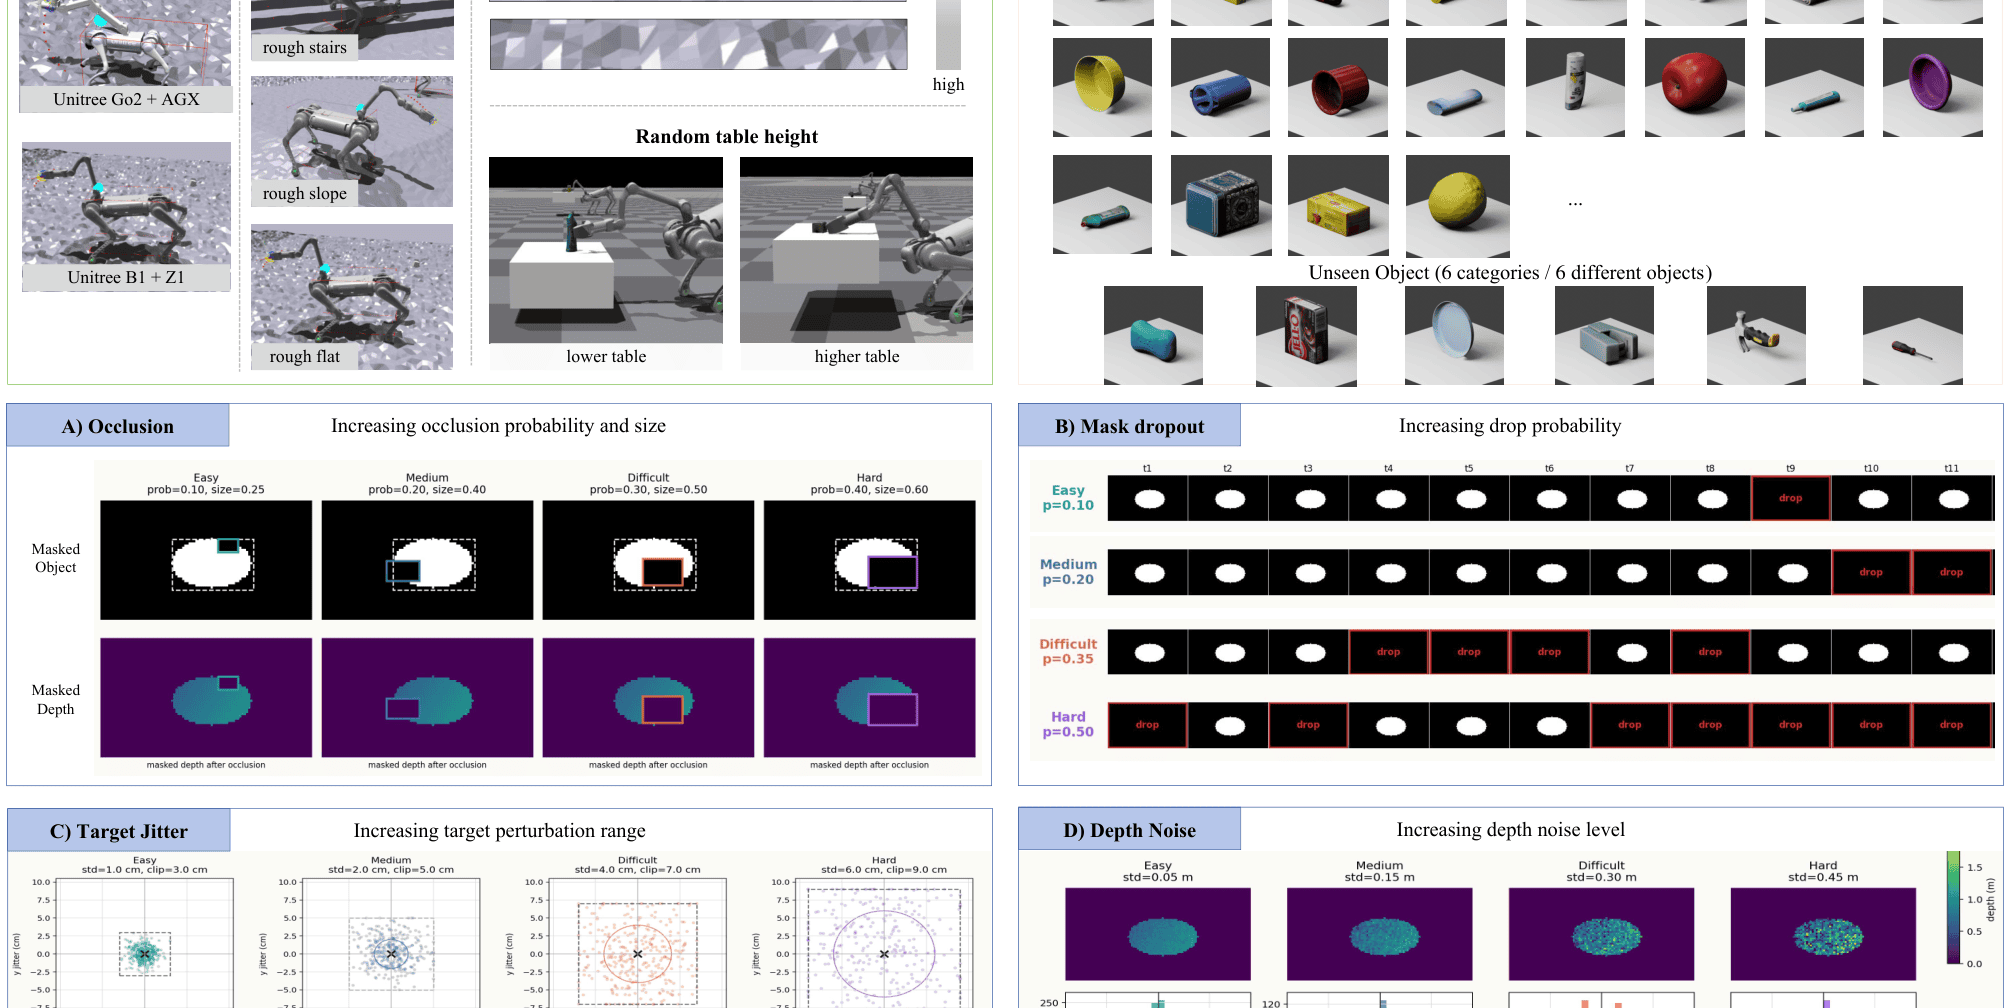The width and height of the screenshot is (2016, 1008).
Task: Select the lemon object thumbnail
Action: tap(1458, 206)
